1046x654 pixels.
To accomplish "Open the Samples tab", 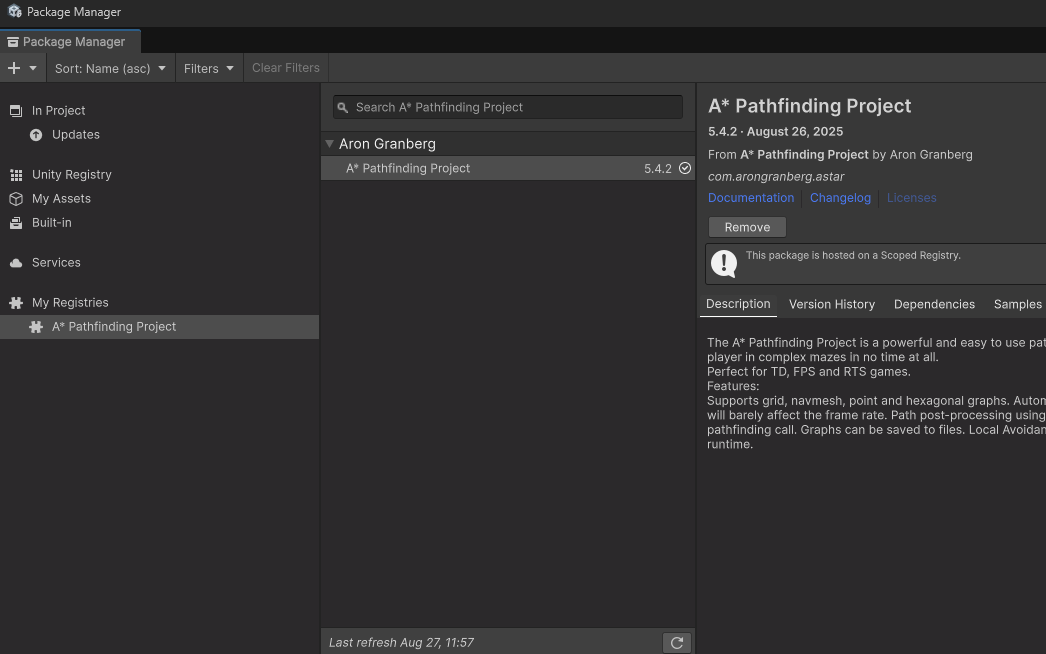I will (1017, 304).
